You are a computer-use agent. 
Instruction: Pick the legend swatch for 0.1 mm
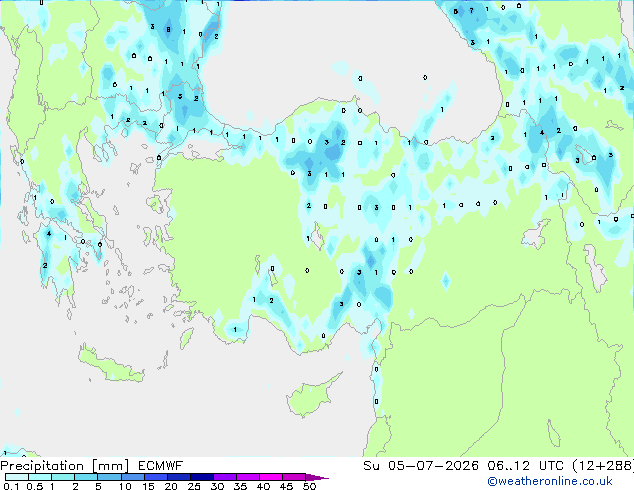point(17,477)
